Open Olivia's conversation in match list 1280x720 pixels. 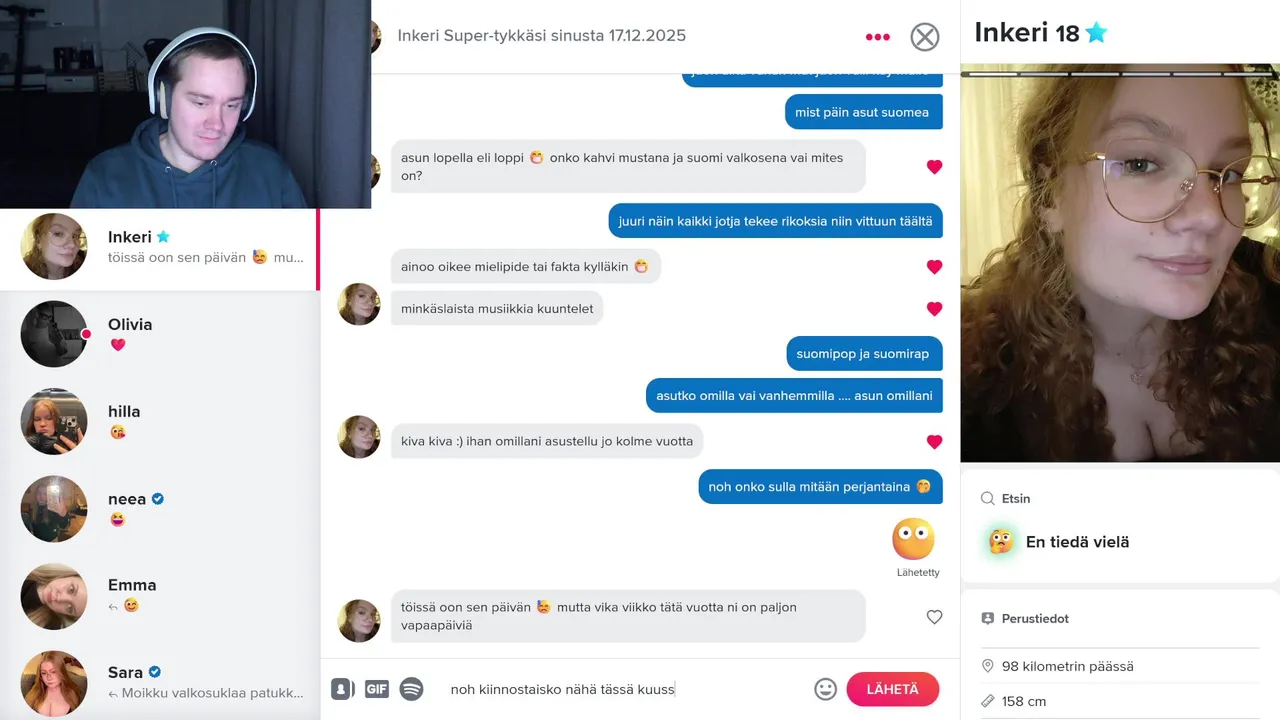(160, 334)
